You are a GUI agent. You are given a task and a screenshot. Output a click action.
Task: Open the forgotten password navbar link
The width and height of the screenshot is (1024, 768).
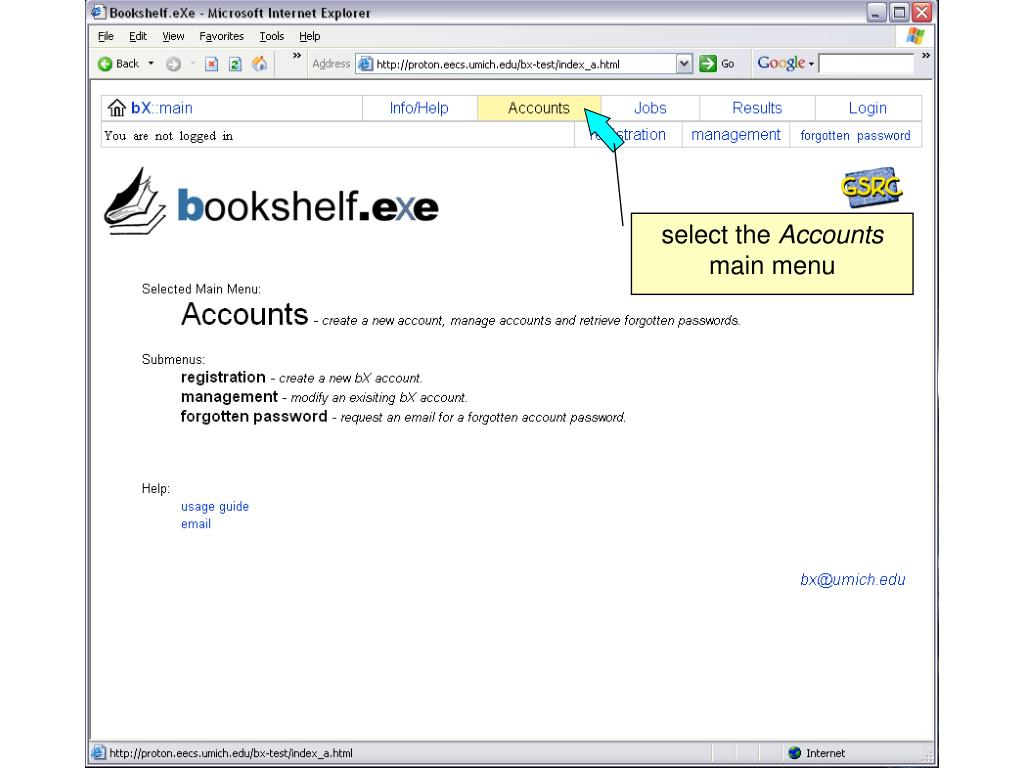pos(856,135)
